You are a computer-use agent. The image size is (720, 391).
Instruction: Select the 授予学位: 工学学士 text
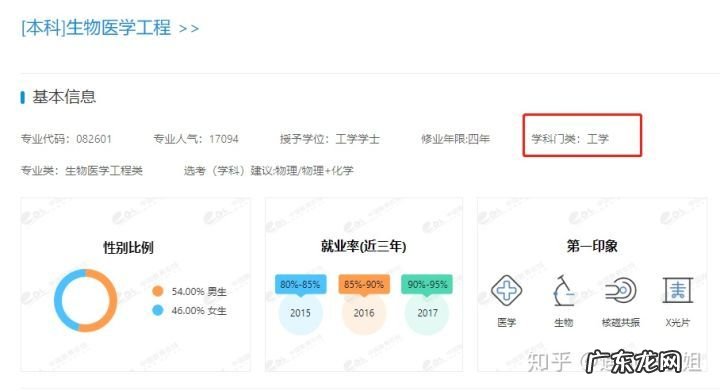coord(330,139)
